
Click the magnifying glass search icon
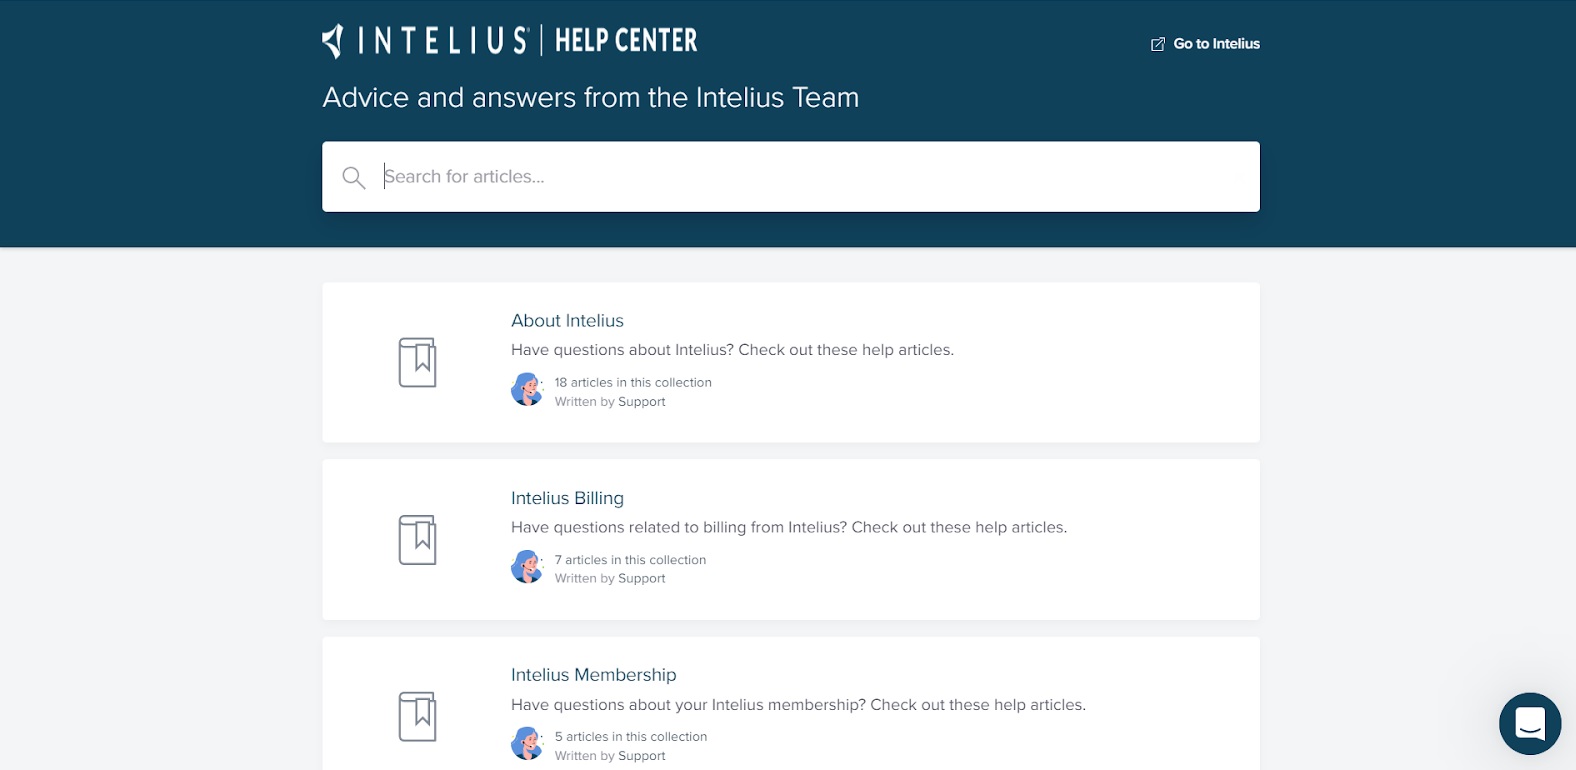(353, 178)
